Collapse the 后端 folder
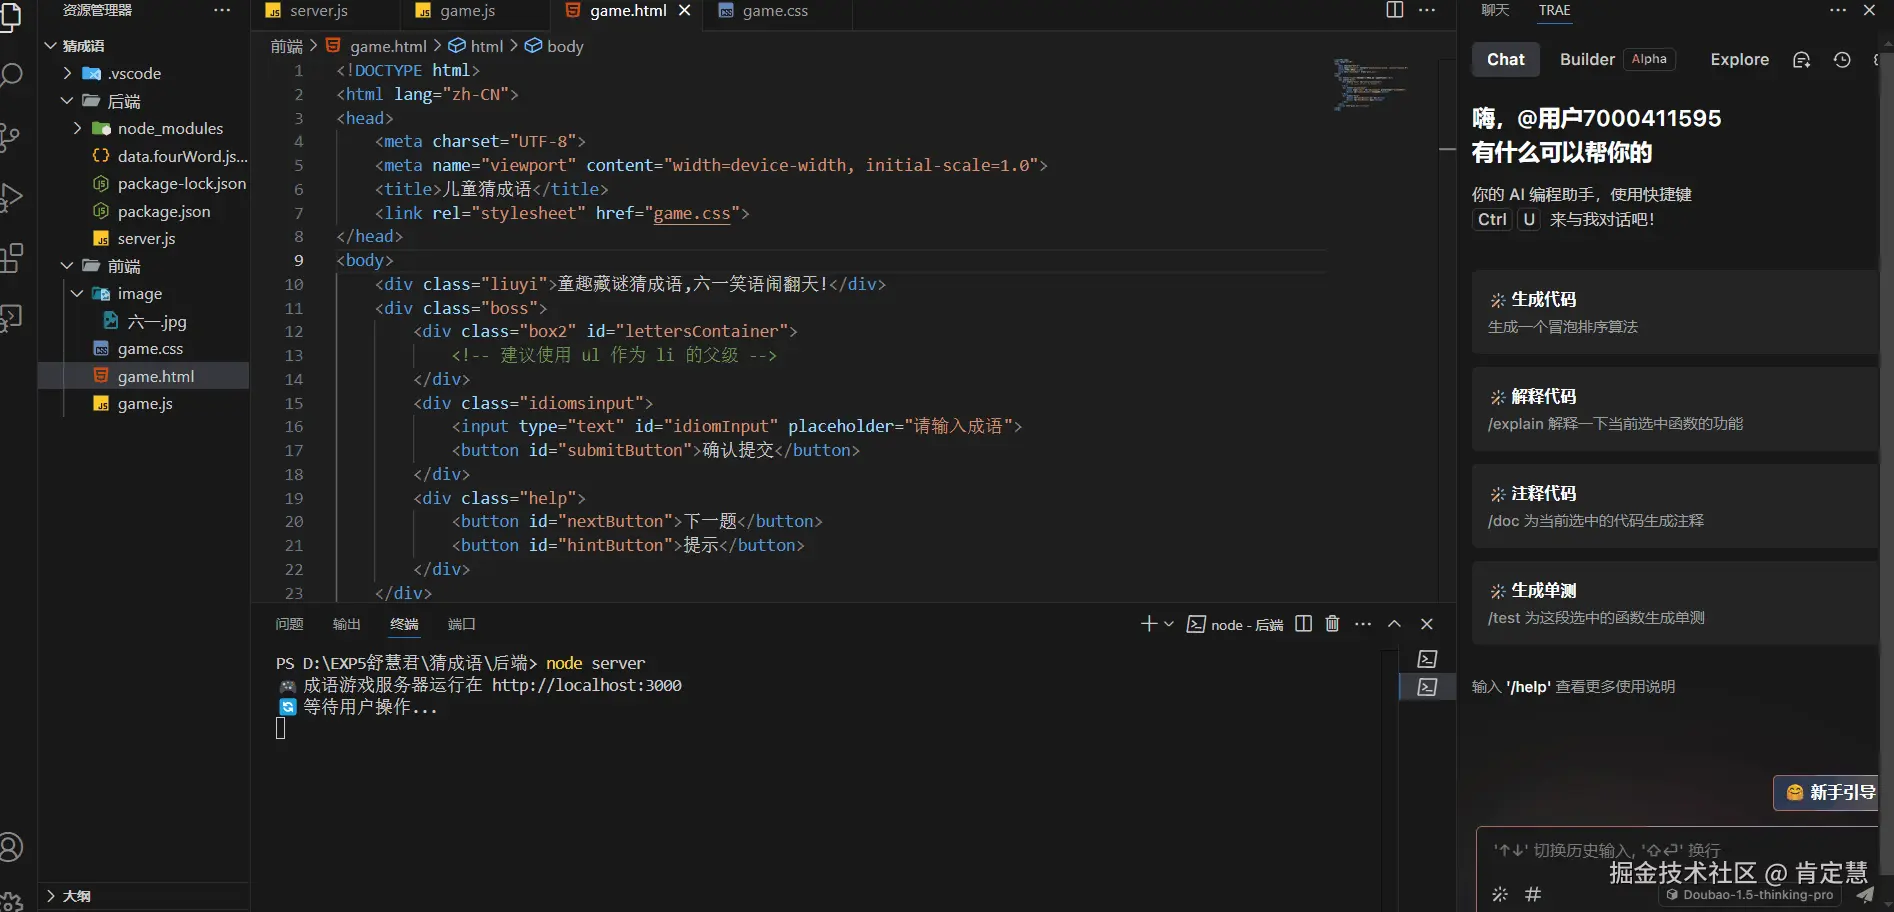The width and height of the screenshot is (1894, 912). pyautogui.click(x=67, y=101)
